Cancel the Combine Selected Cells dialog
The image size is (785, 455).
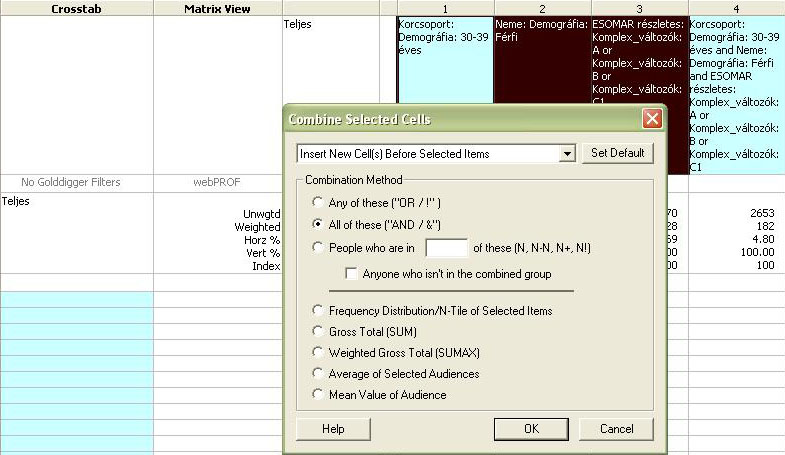[x=616, y=429]
